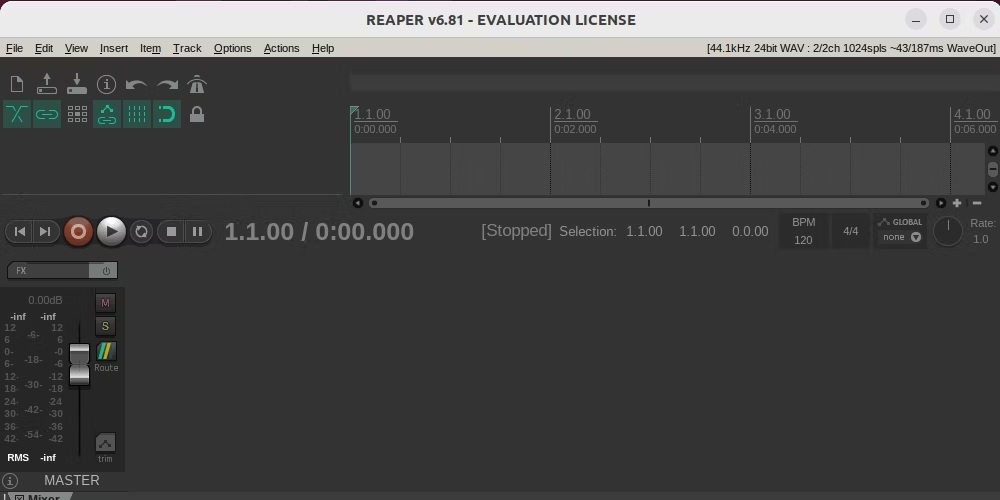
Task: Toggle item grouping chain-link icon
Action: click(47, 114)
